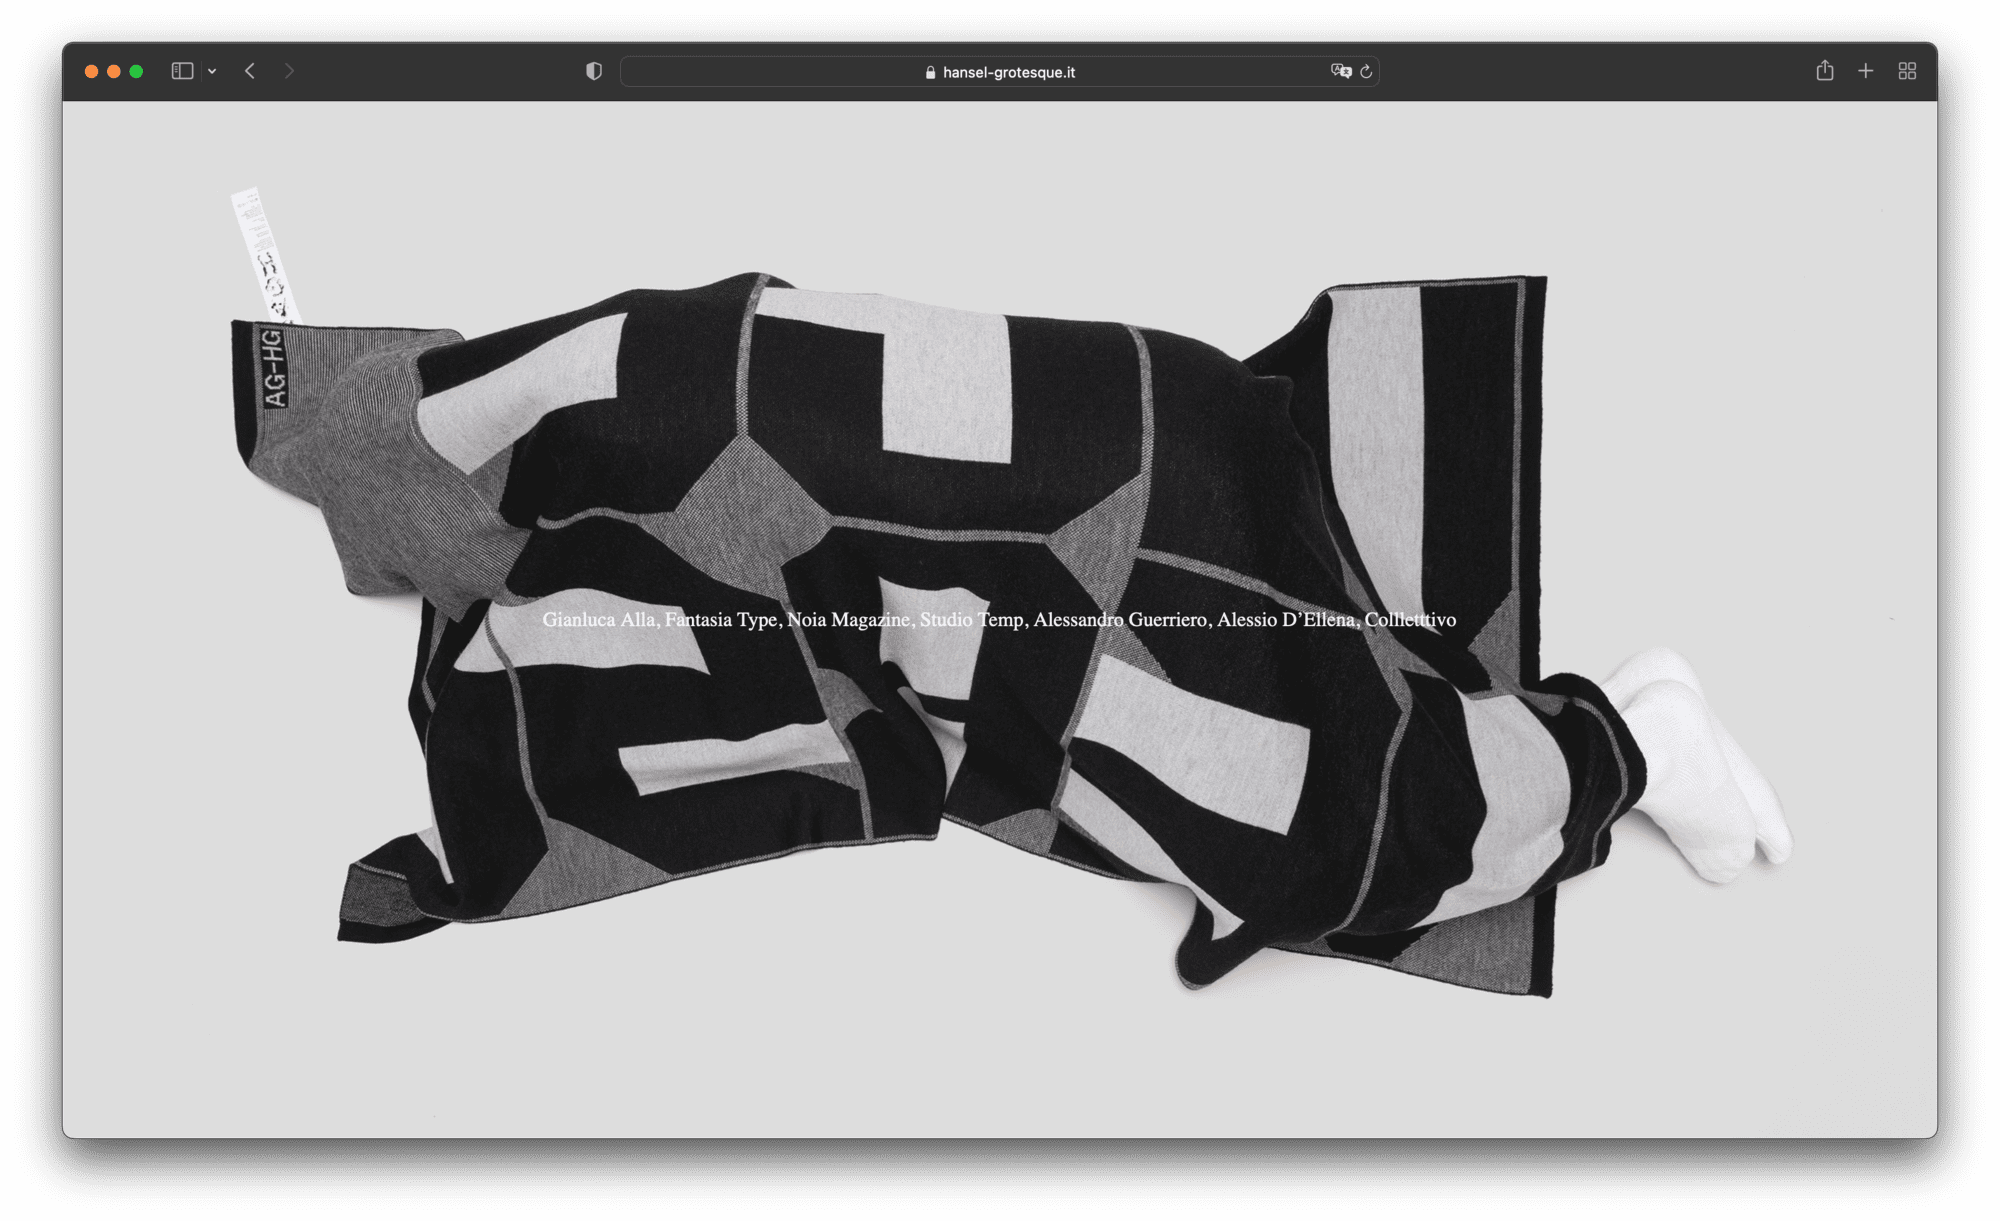
Task: Click the lock icon in address bar
Action: coord(930,72)
